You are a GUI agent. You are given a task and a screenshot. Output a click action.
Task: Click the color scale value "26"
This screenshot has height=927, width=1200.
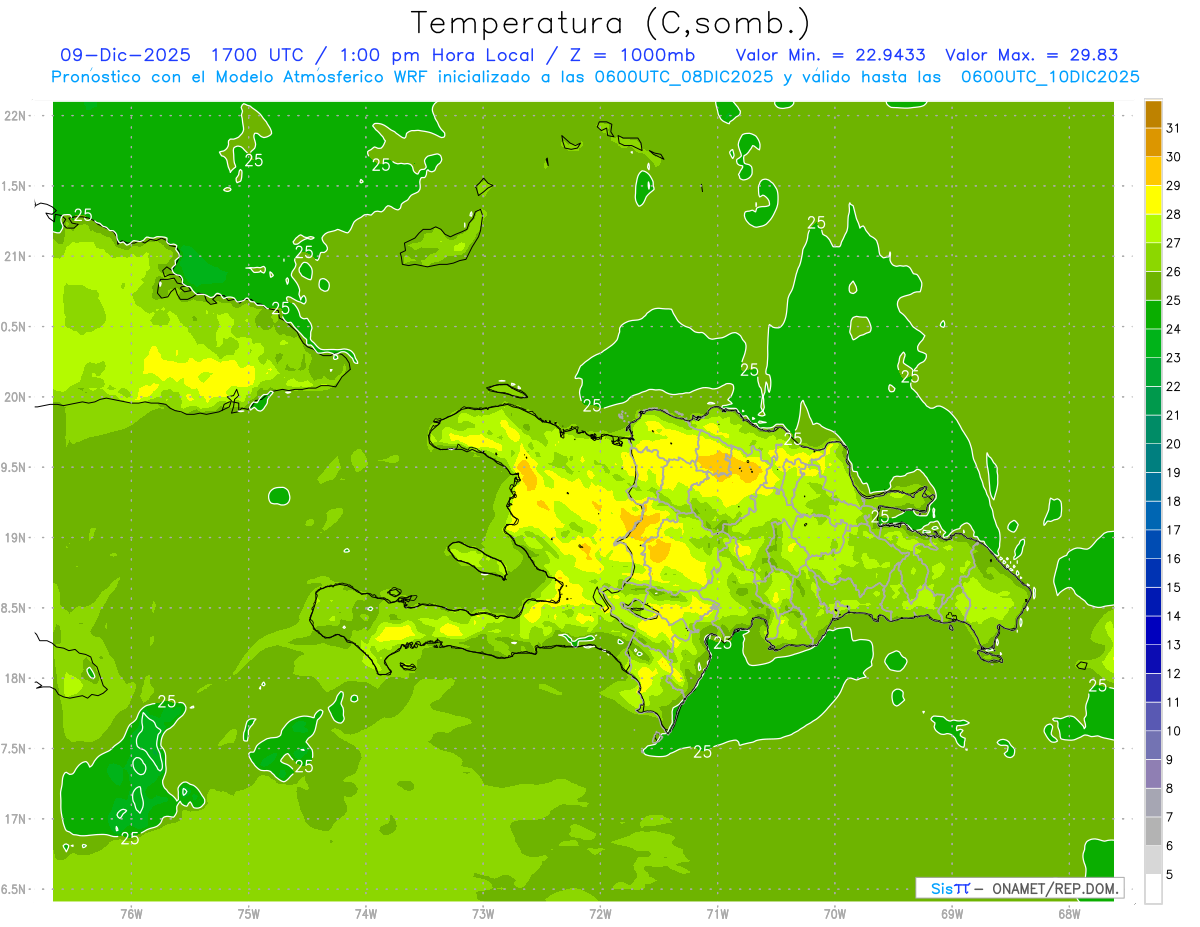click(x=1173, y=272)
